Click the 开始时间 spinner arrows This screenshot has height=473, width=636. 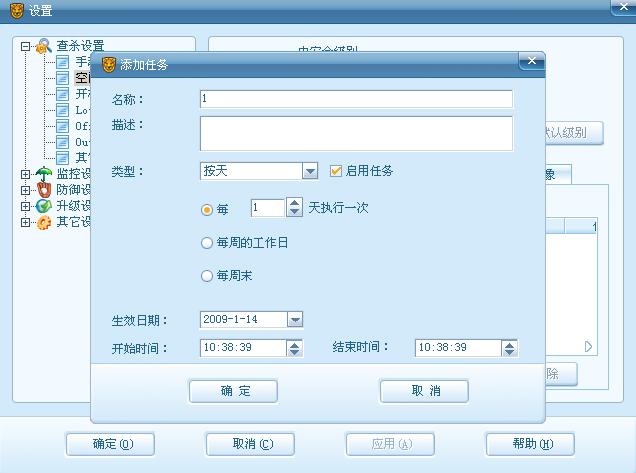pyautogui.click(x=294, y=348)
